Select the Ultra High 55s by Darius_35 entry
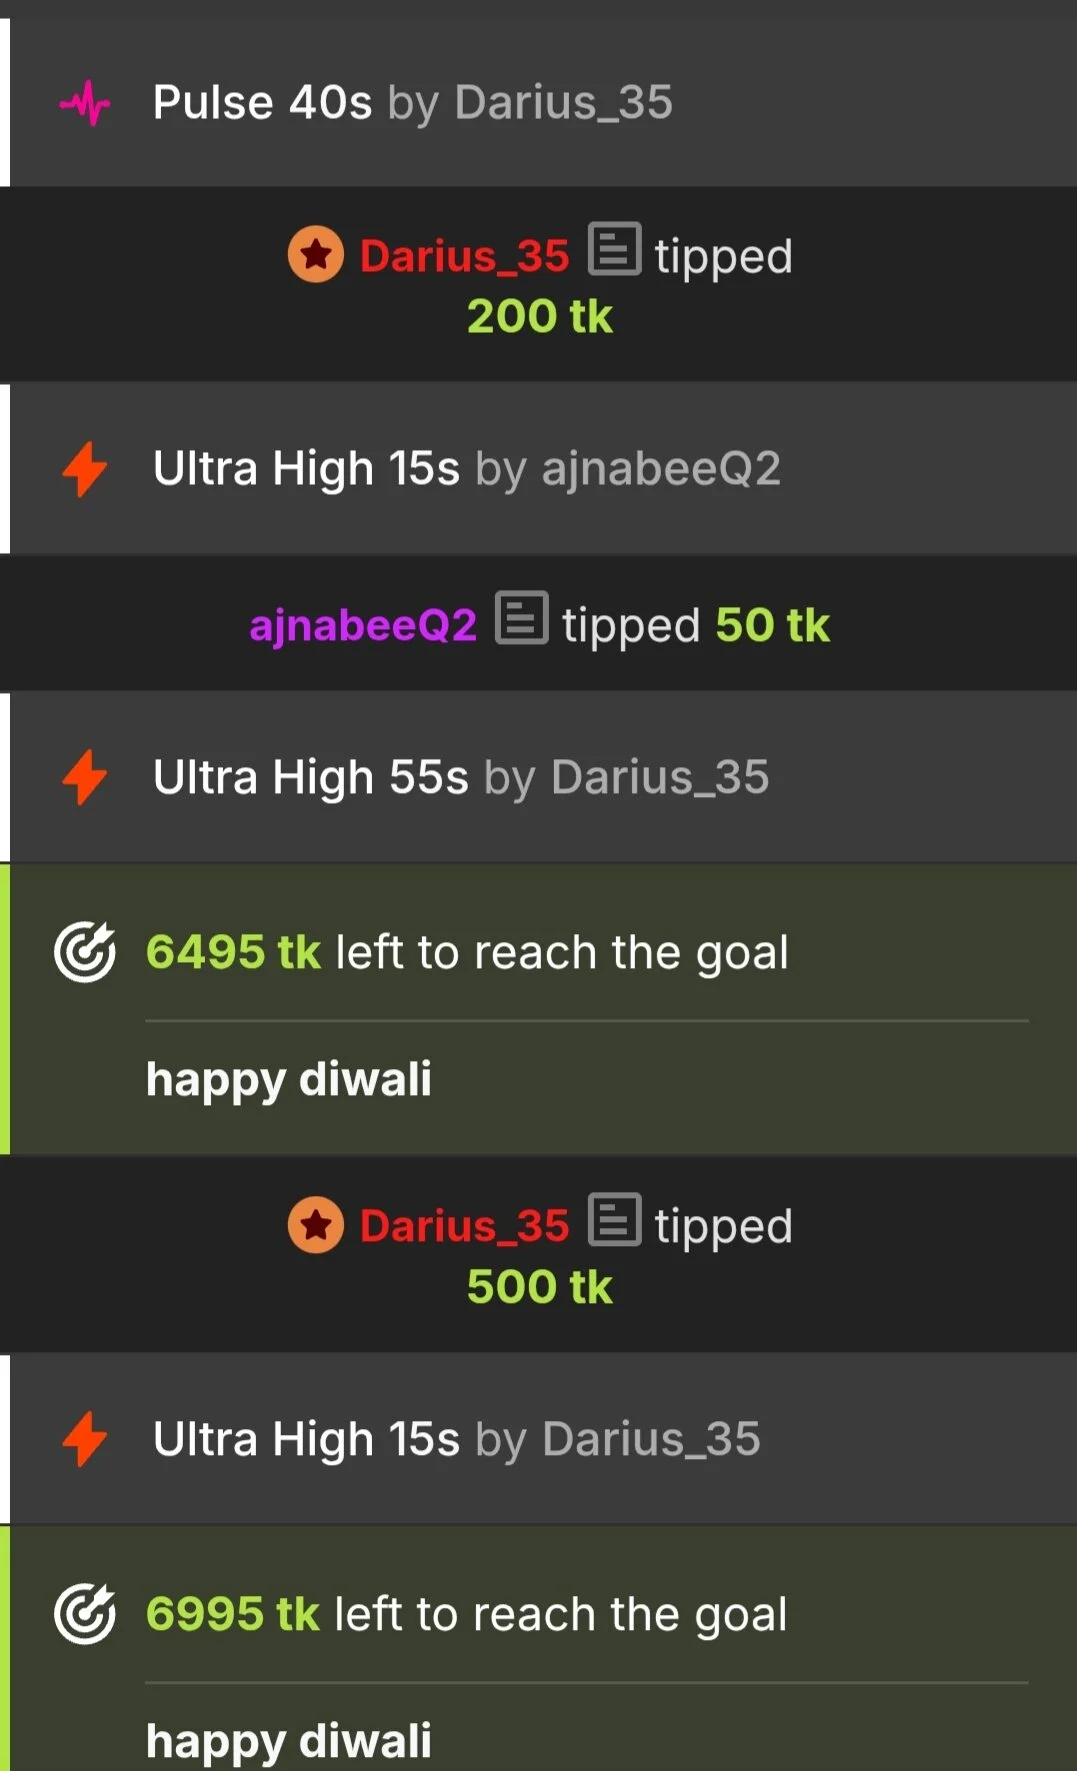 [x=538, y=777]
